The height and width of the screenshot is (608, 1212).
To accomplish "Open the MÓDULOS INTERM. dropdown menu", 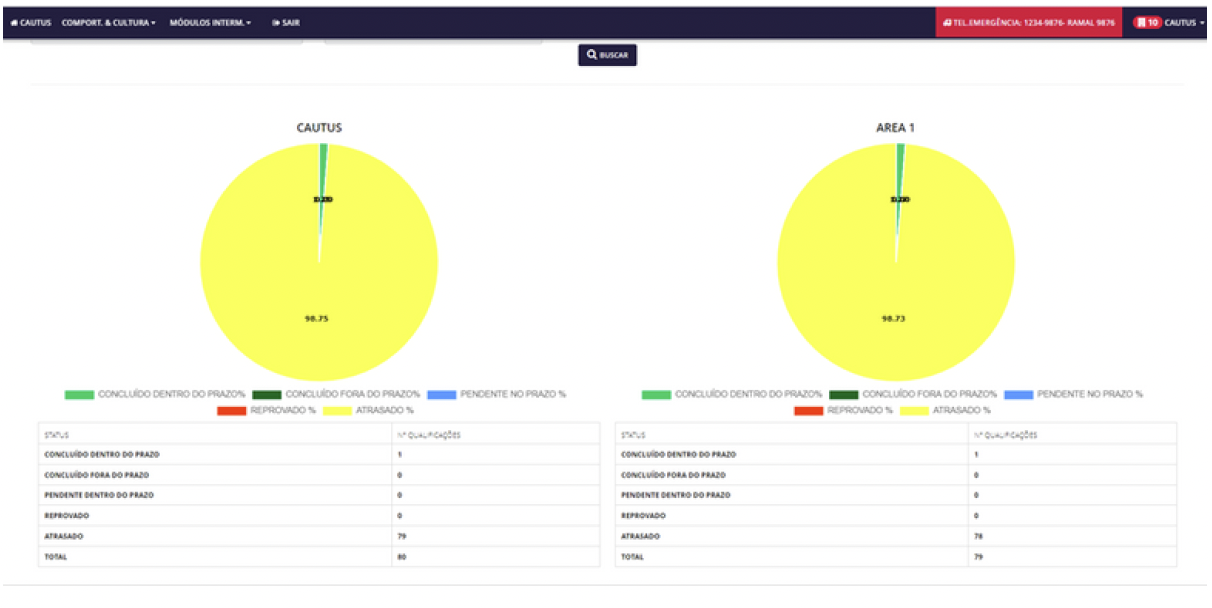I will [210, 23].
